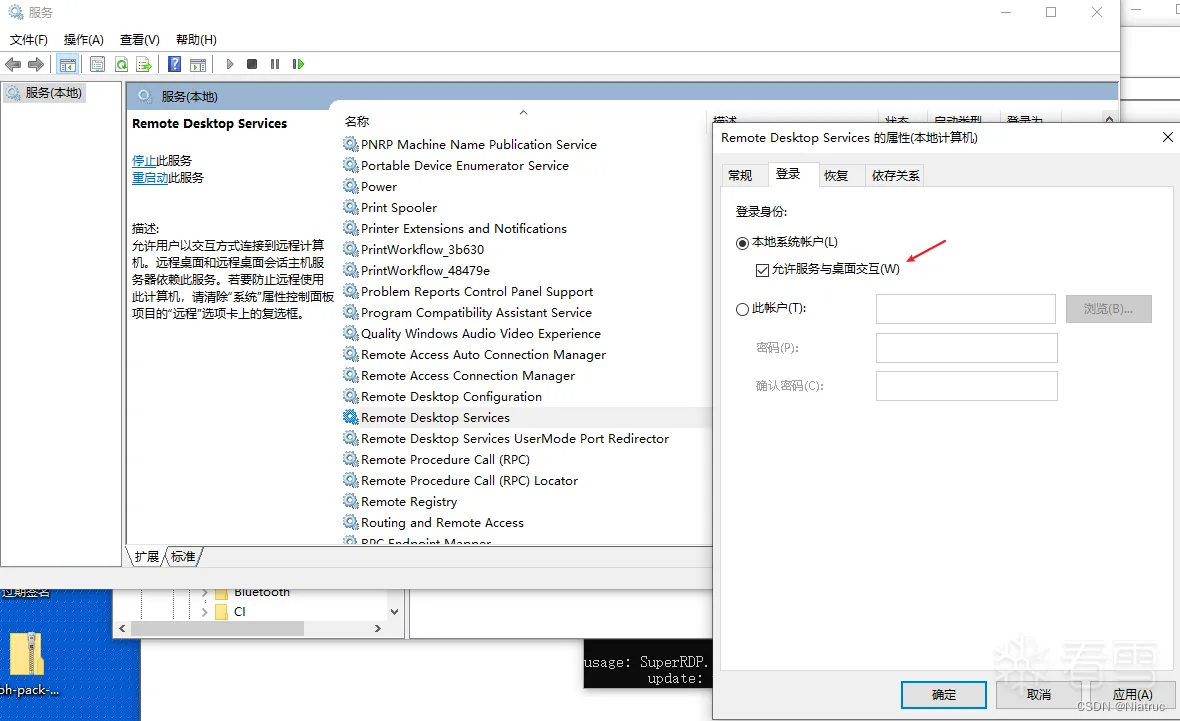Open the 查看(V) menu
The width and height of the screenshot is (1180, 721).
[x=140, y=40]
